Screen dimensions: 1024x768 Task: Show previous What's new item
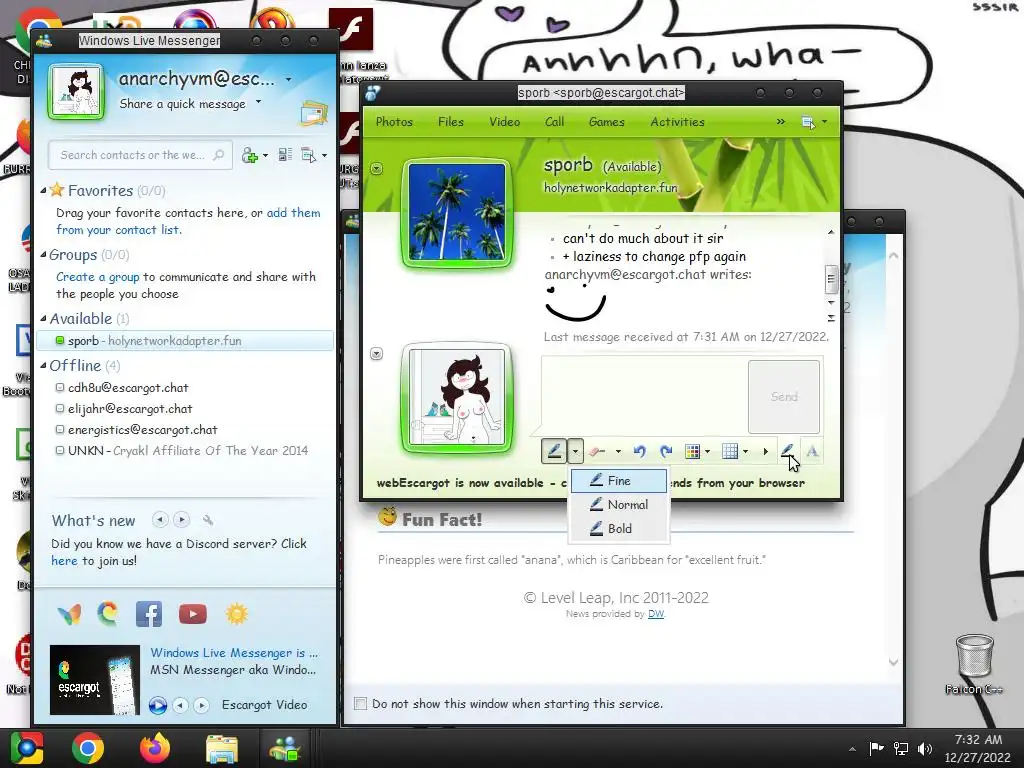[x=160, y=520]
